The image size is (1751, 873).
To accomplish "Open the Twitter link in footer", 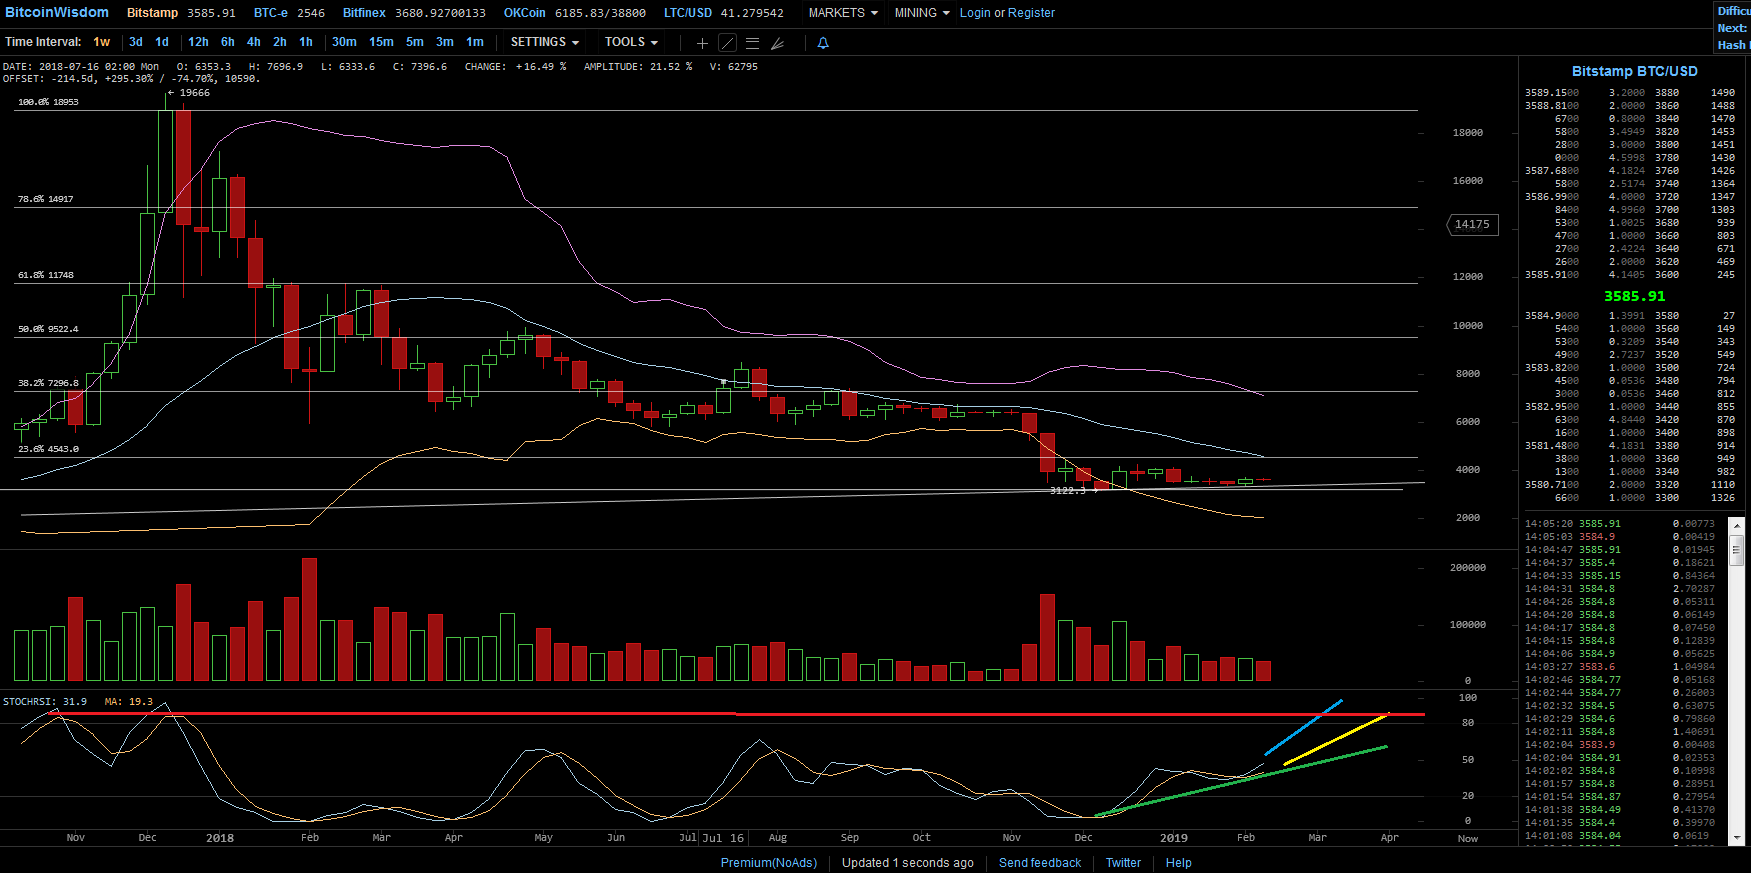I will coord(1123,863).
